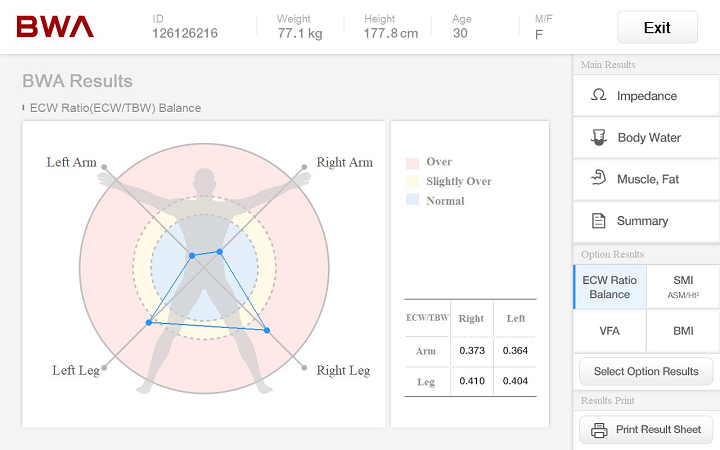Click the Right Arm axis label
The width and height of the screenshot is (720, 450).
pyautogui.click(x=344, y=162)
